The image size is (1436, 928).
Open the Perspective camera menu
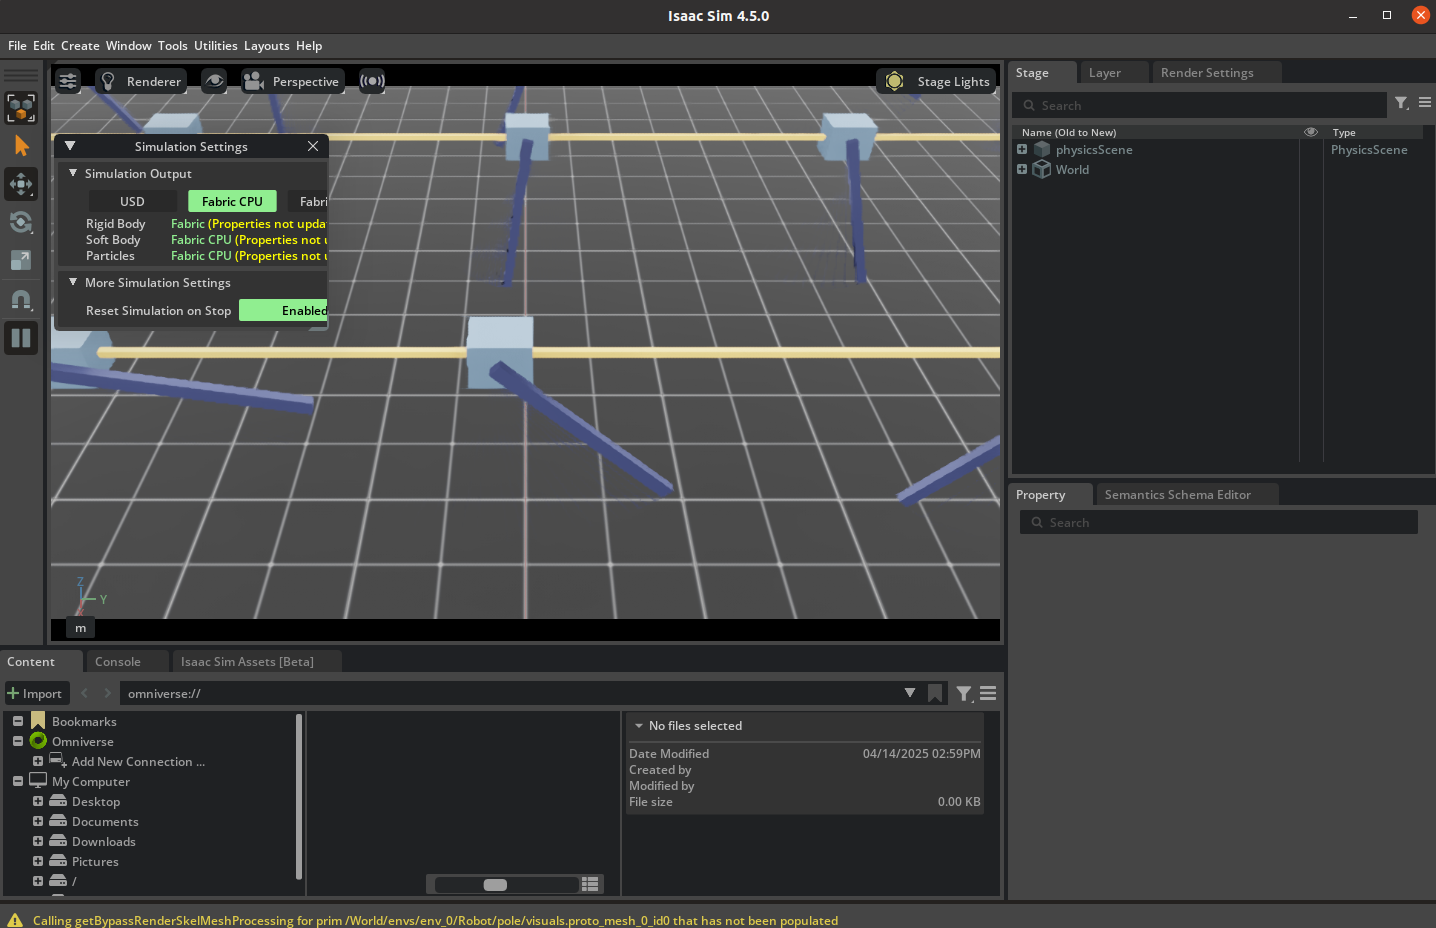click(292, 81)
